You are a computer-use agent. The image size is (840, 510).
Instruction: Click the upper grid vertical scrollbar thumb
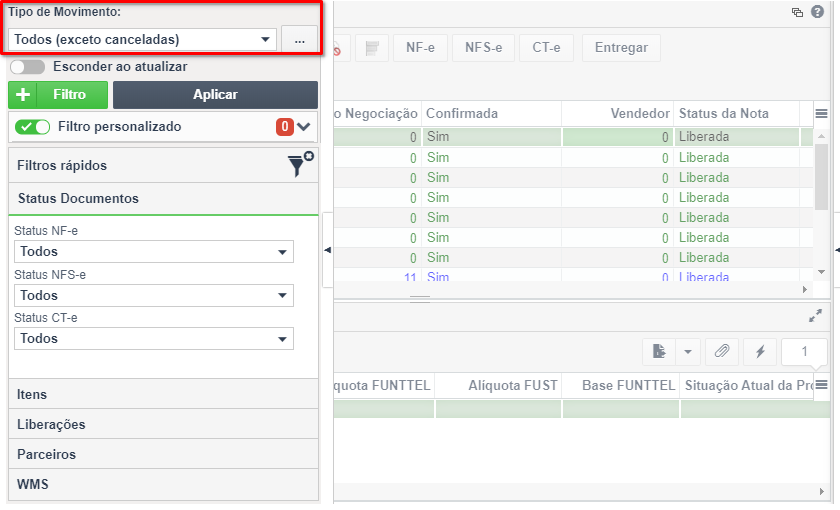pyautogui.click(x=821, y=177)
